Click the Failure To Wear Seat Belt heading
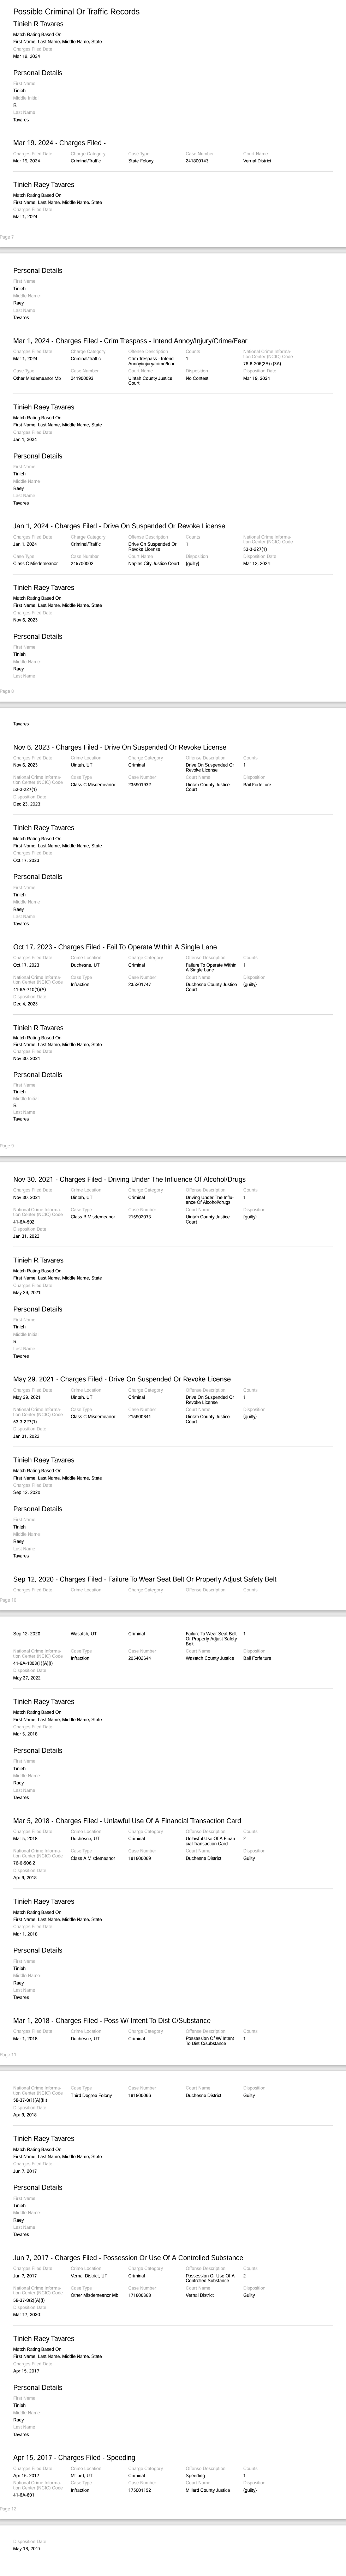This screenshot has height=2576, width=346. pyautogui.click(x=144, y=1580)
